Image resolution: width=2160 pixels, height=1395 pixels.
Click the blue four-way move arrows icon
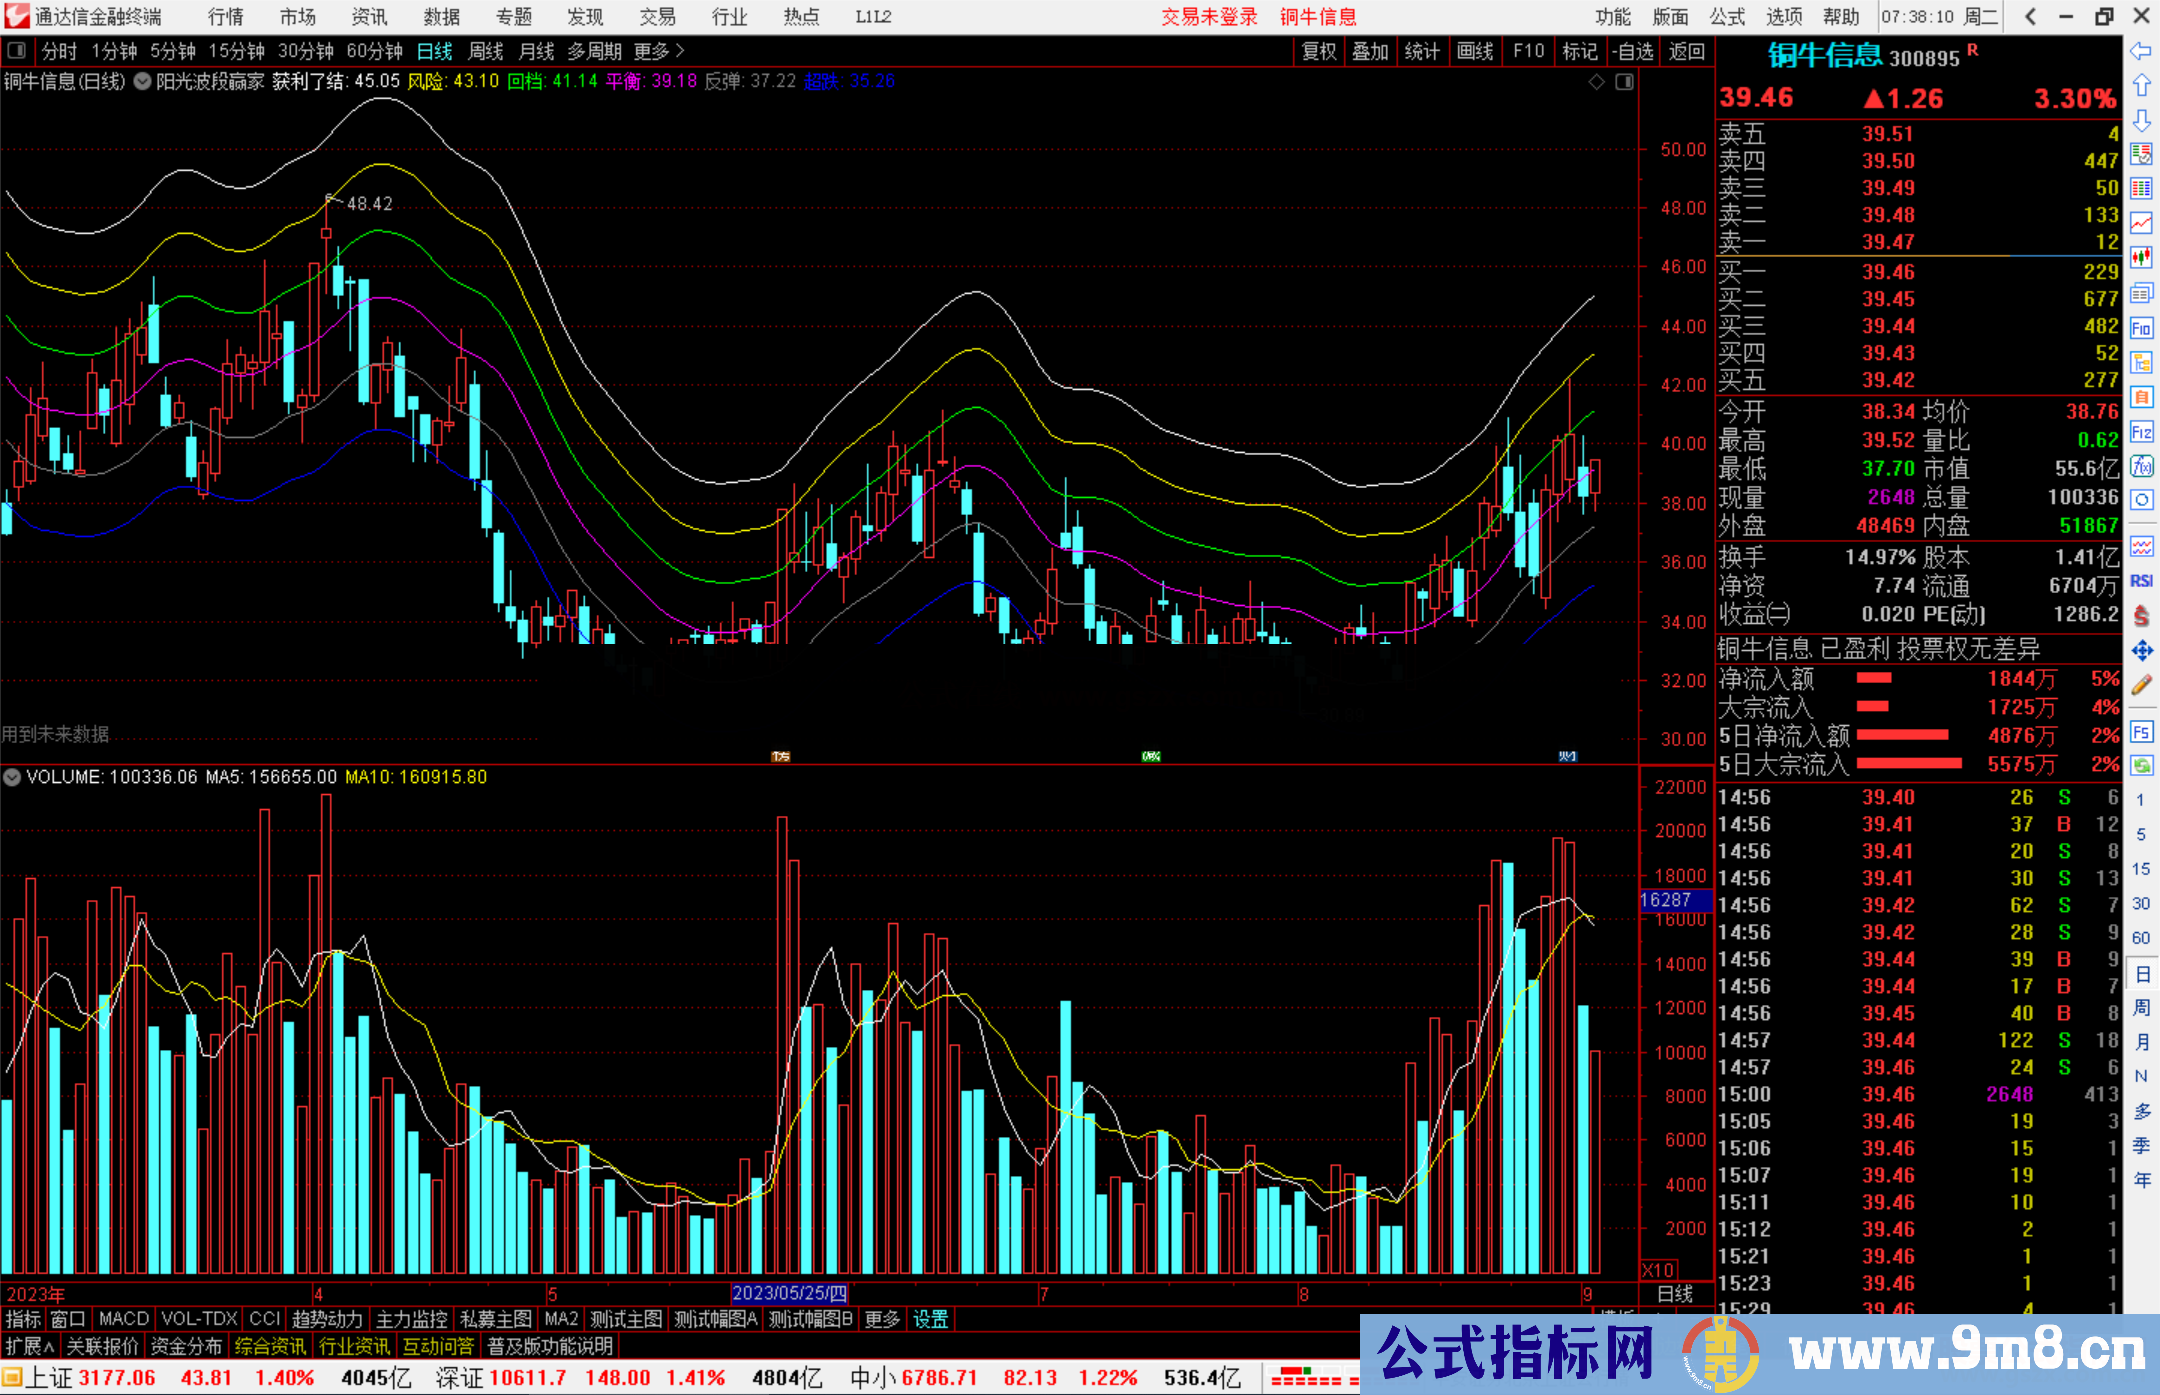pyautogui.click(x=2141, y=650)
